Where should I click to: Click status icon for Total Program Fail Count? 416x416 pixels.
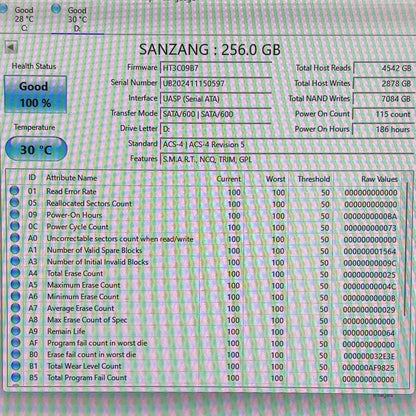click(15, 377)
